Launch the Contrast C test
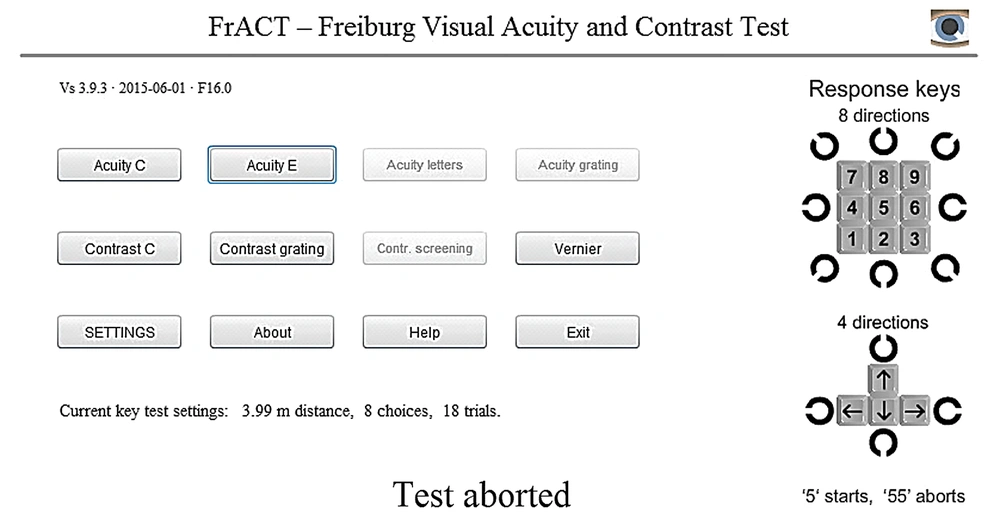Viewport: 1000px width, 525px height. (x=119, y=248)
